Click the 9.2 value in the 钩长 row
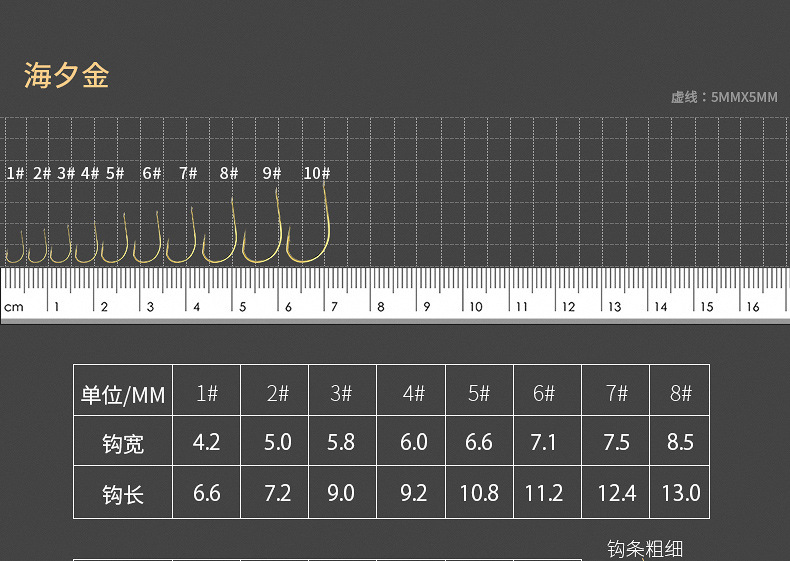 point(414,493)
